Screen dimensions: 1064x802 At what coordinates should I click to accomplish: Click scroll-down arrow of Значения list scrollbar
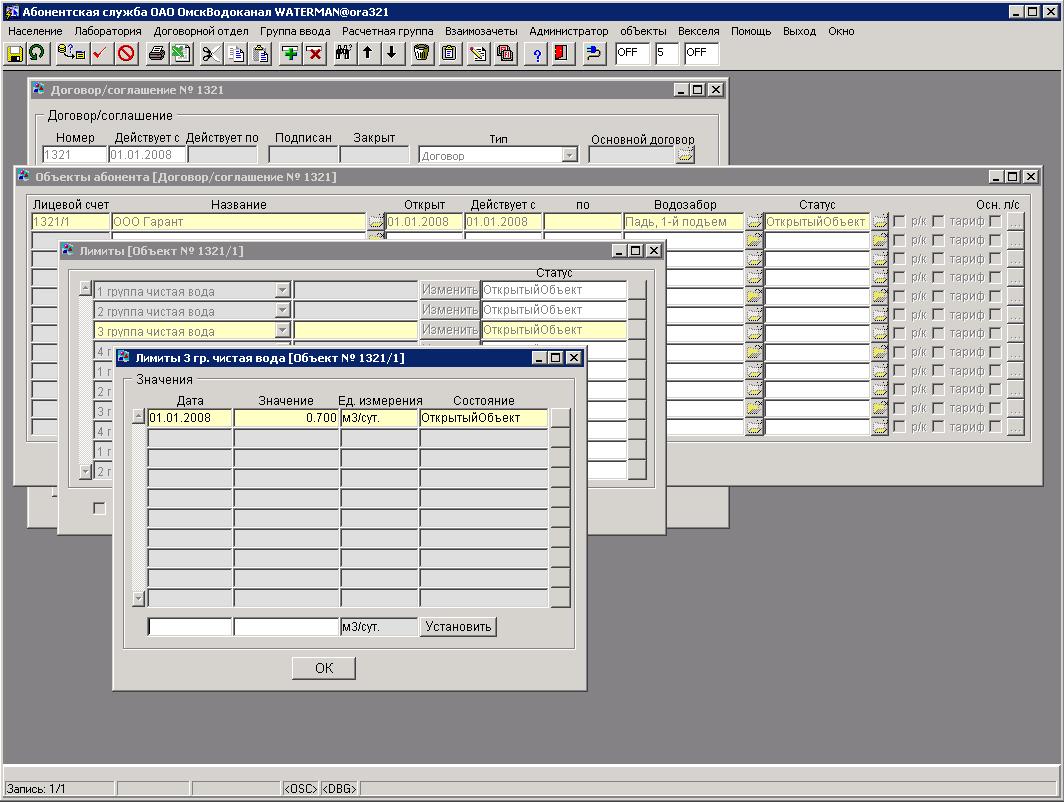tap(139, 598)
